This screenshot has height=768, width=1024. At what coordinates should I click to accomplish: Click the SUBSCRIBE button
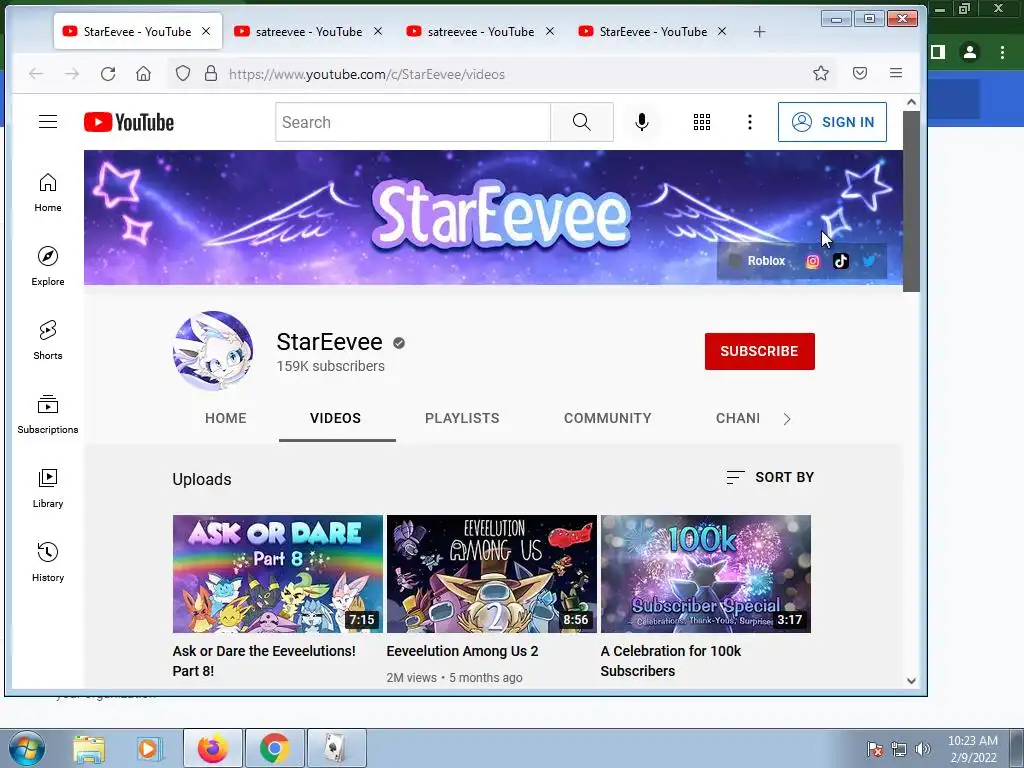tap(760, 351)
